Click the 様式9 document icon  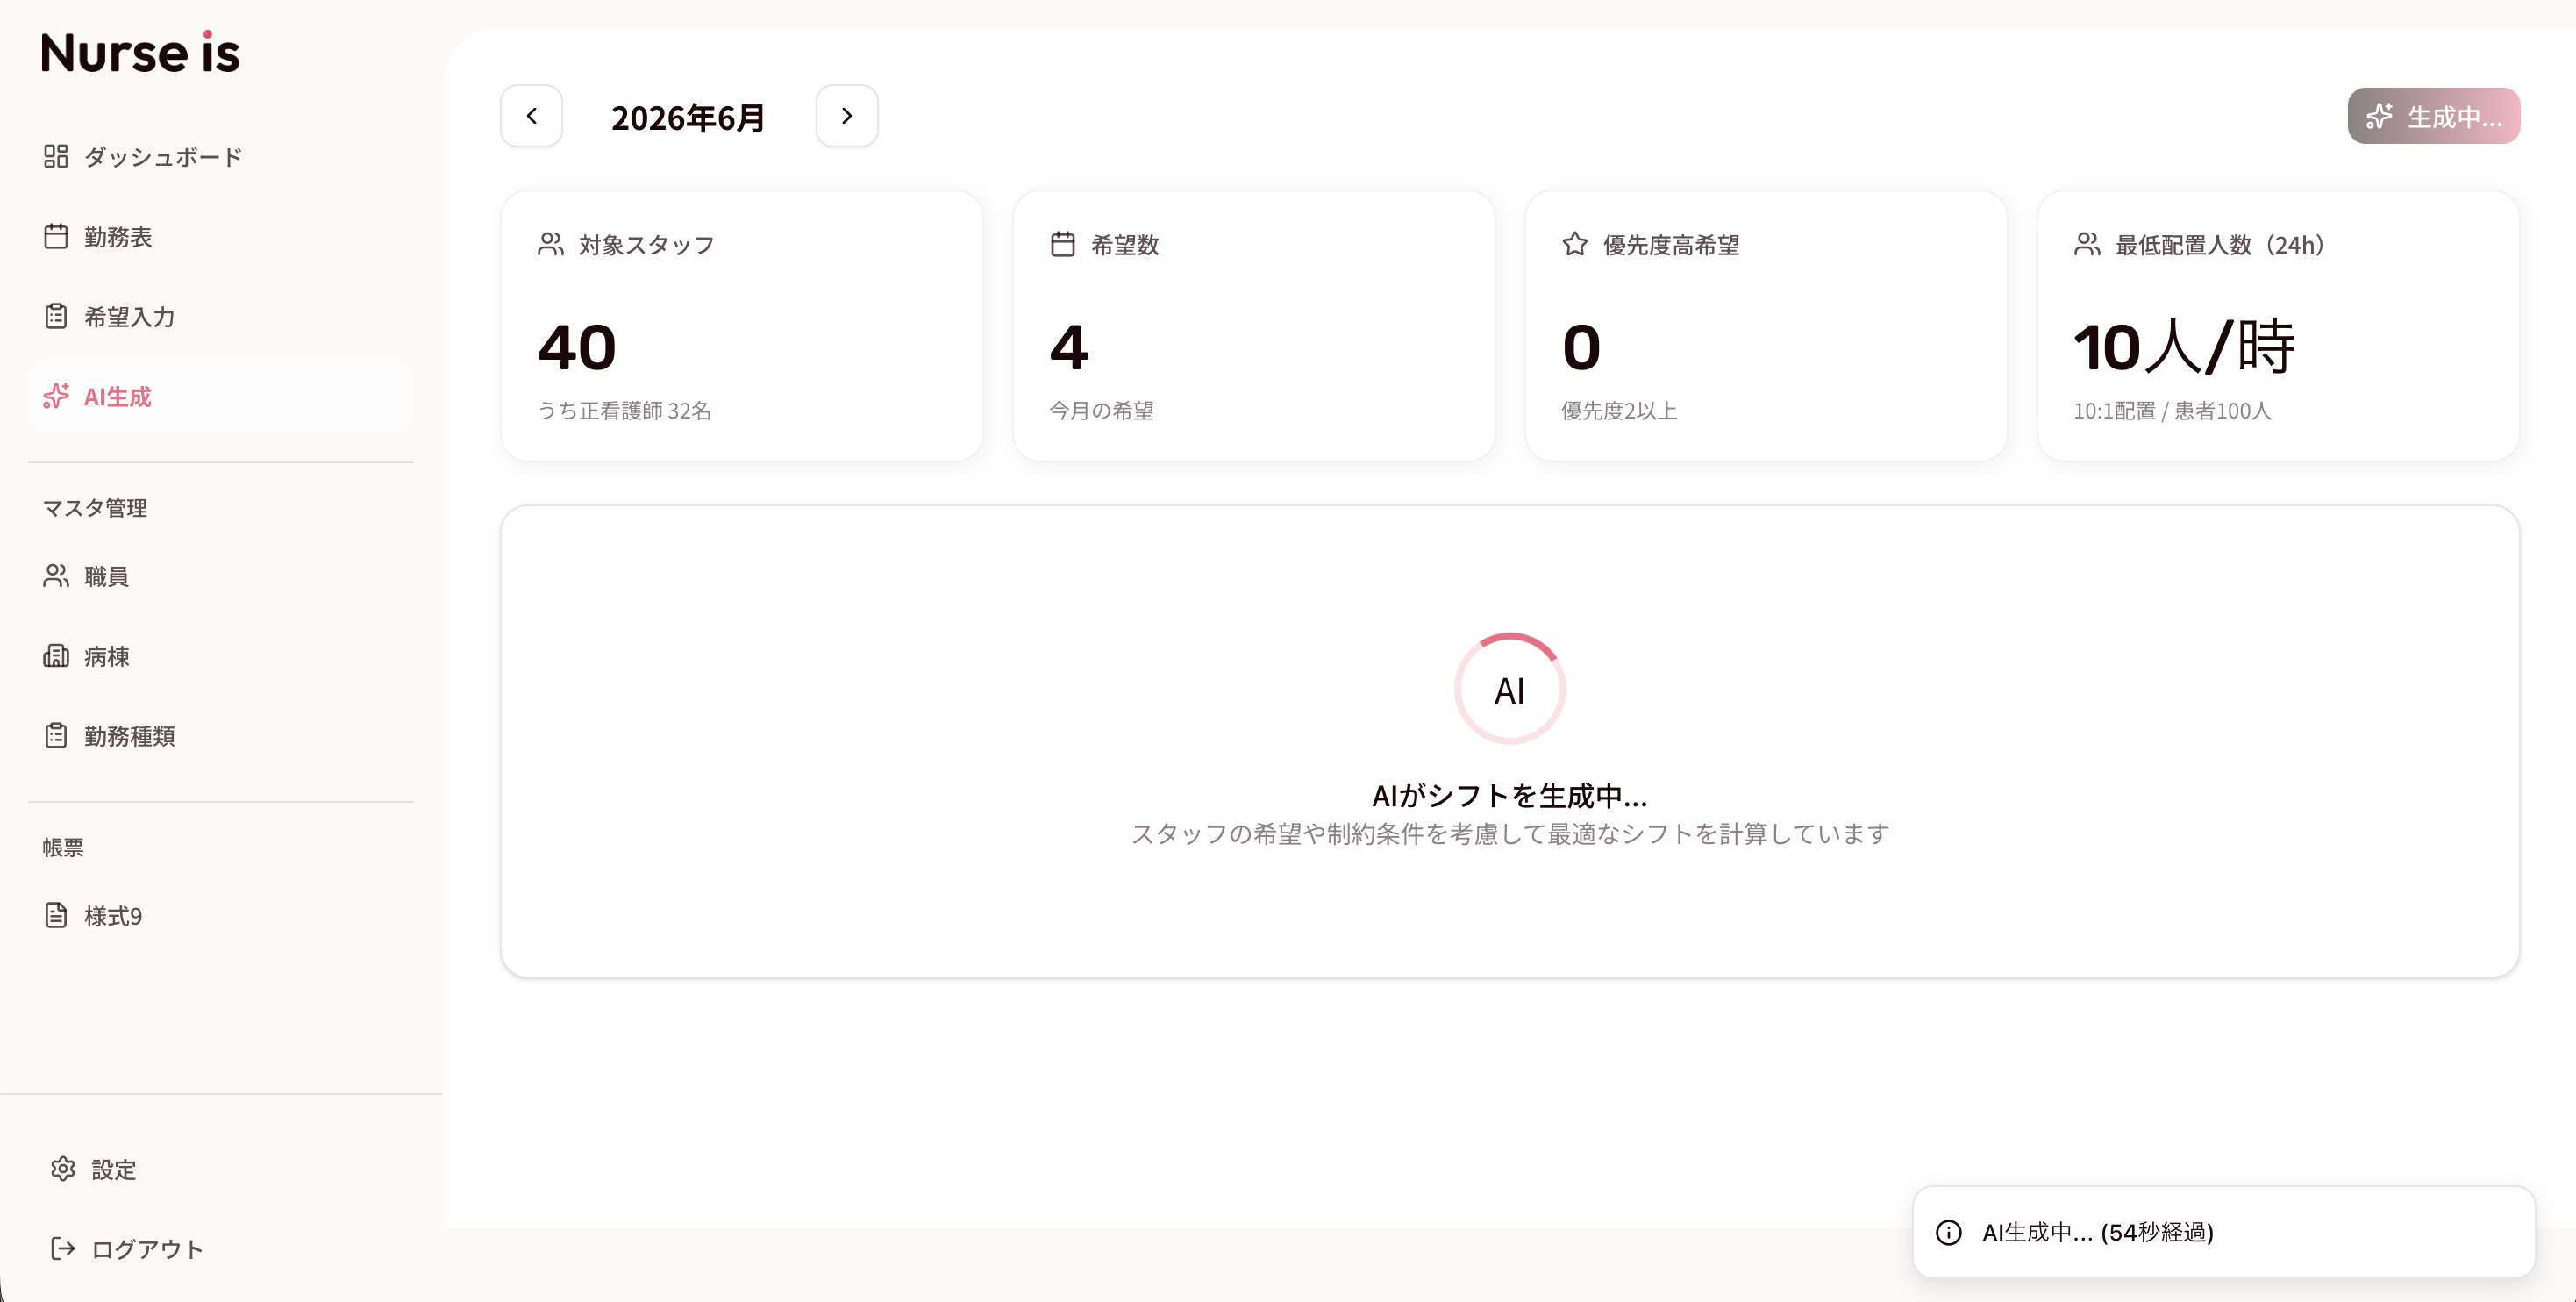click(56, 915)
